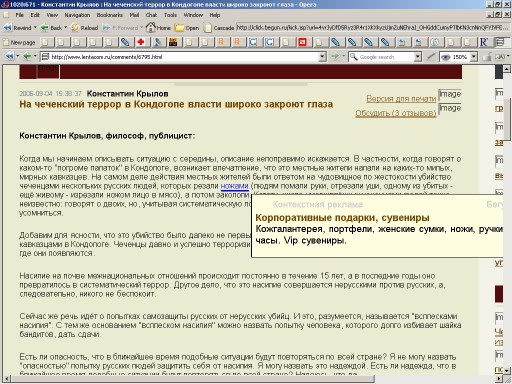Click into the Google search field
This screenshot has width=512, height=384.
386,57
